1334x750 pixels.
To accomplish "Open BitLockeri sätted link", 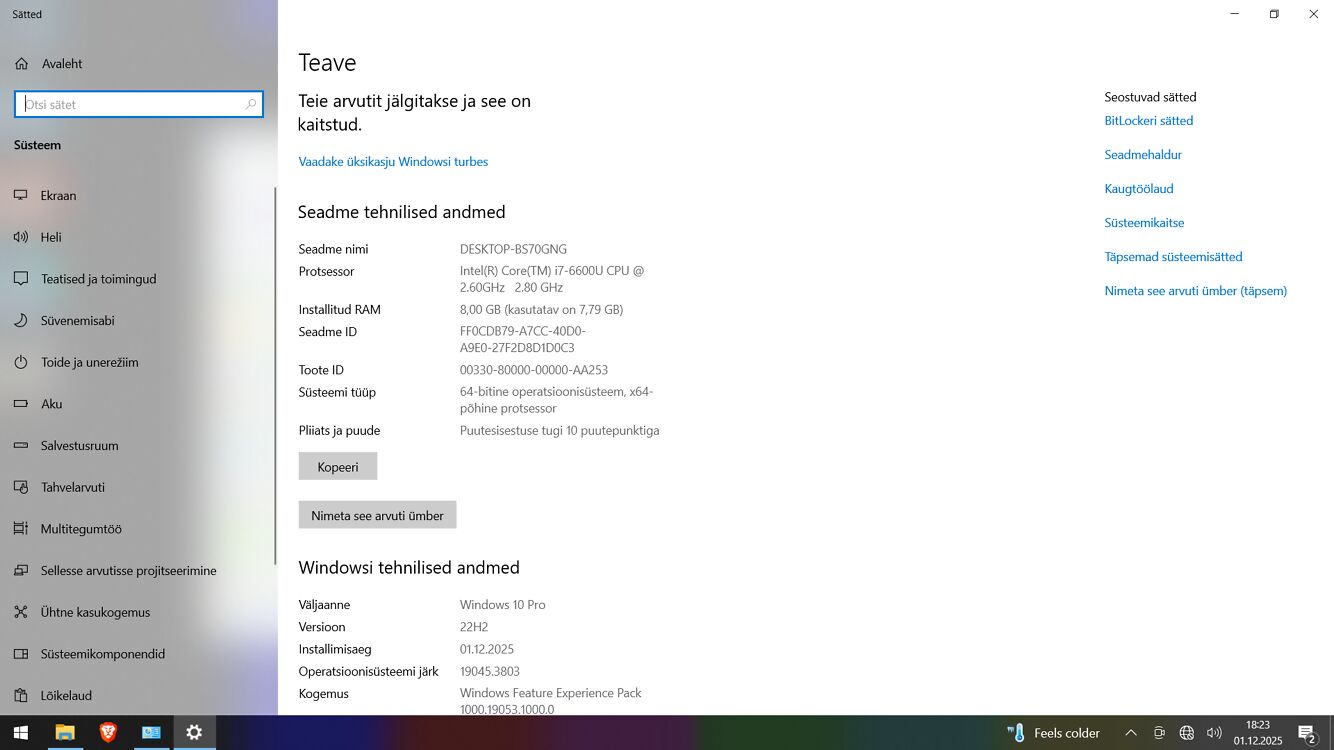I will [x=1148, y=121].
